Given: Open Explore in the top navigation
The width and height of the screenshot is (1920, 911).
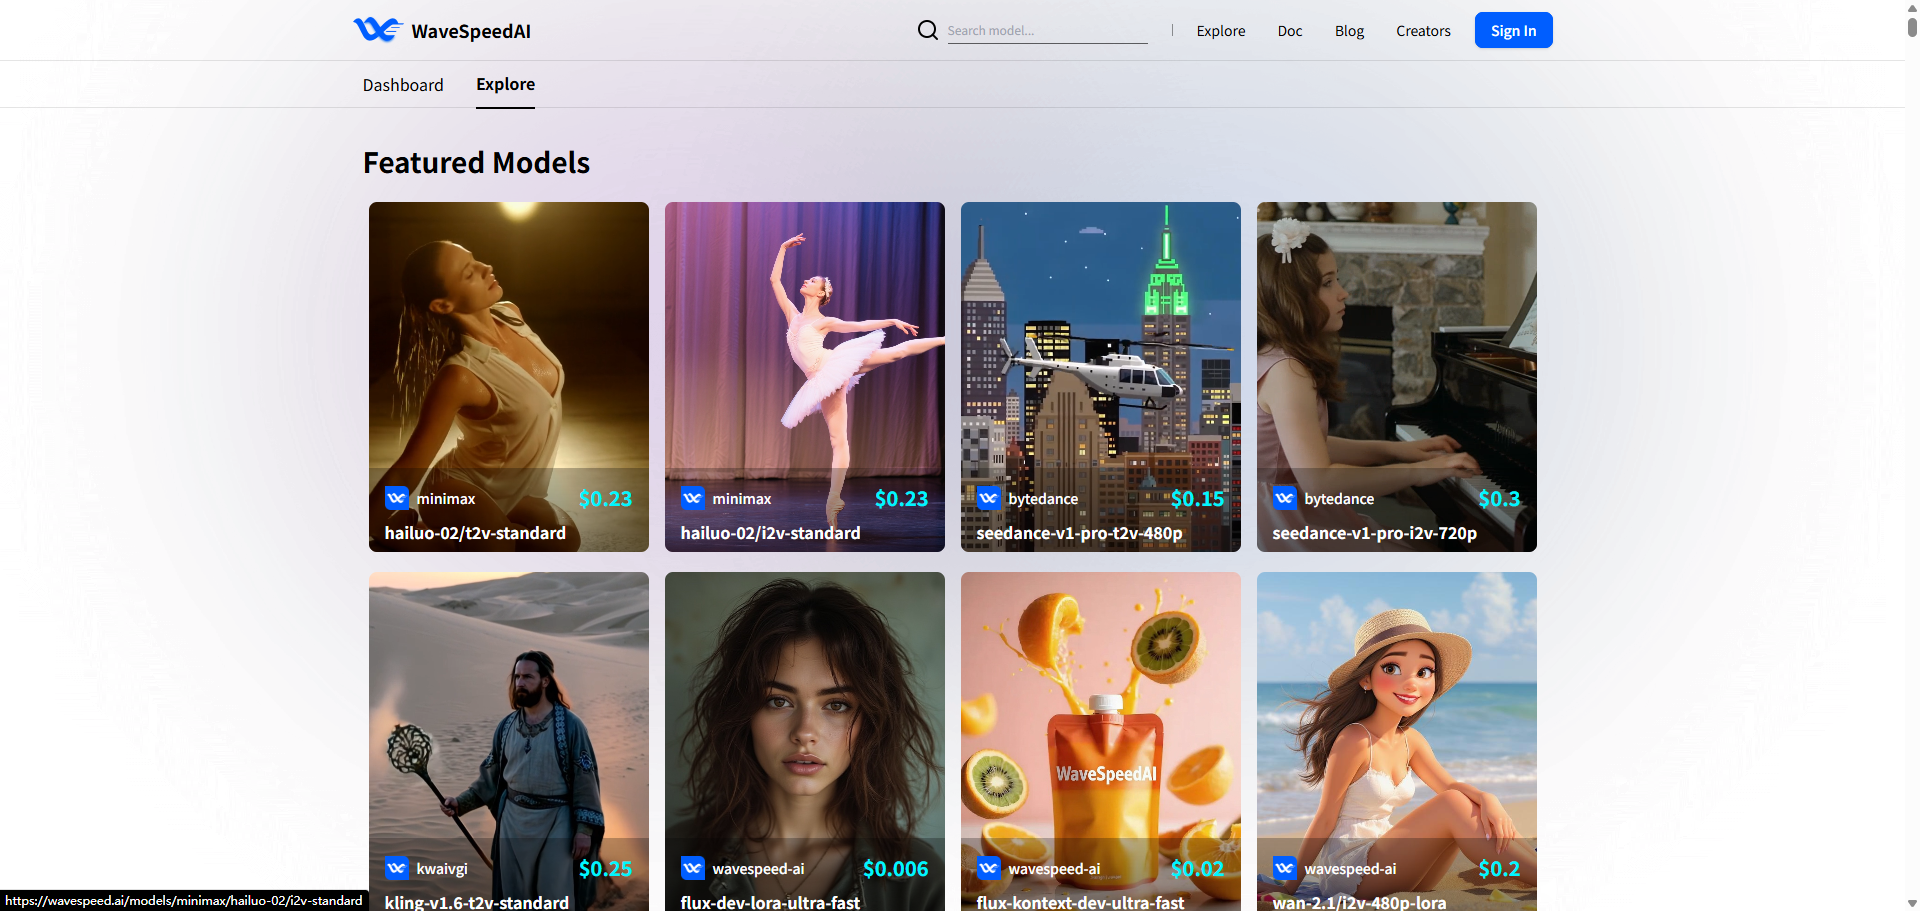Looking at the screenshot, I should click(1221, 31).
